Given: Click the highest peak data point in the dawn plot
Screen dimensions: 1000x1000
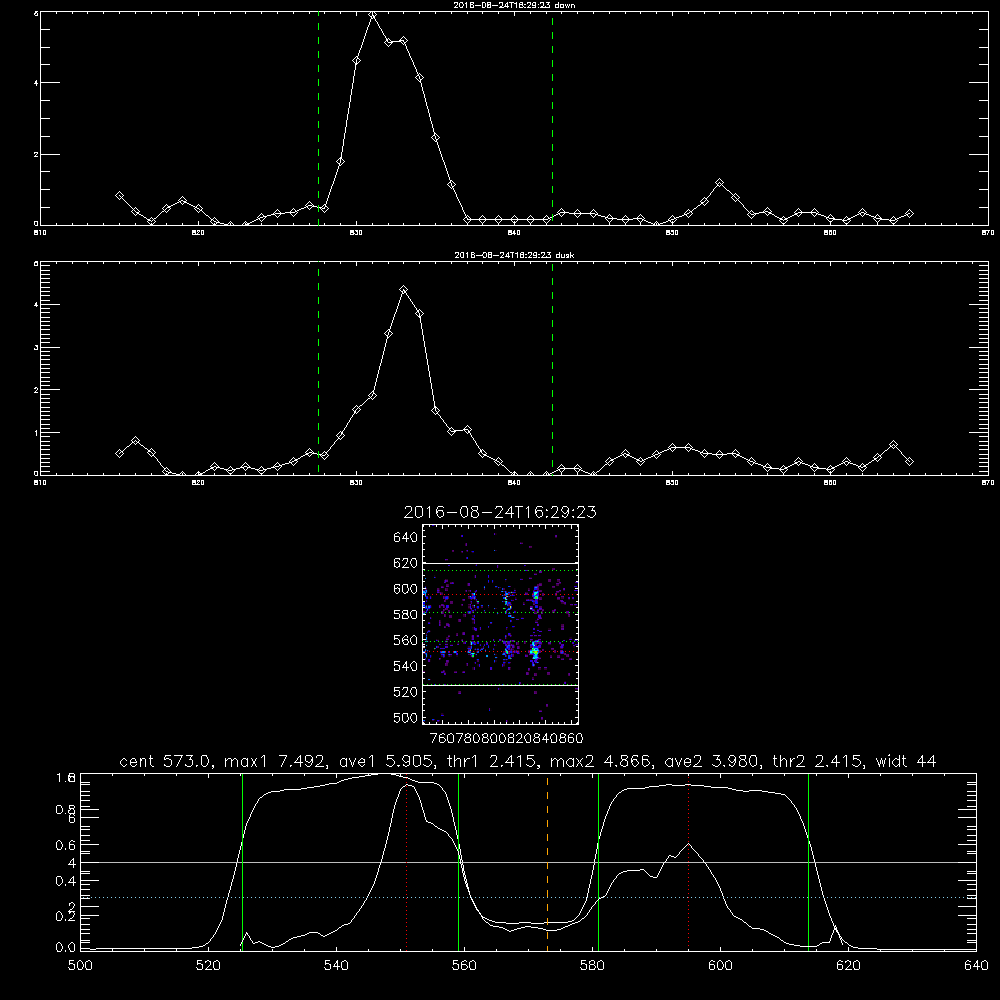Looking at the screenshot, I should point(372,15).
